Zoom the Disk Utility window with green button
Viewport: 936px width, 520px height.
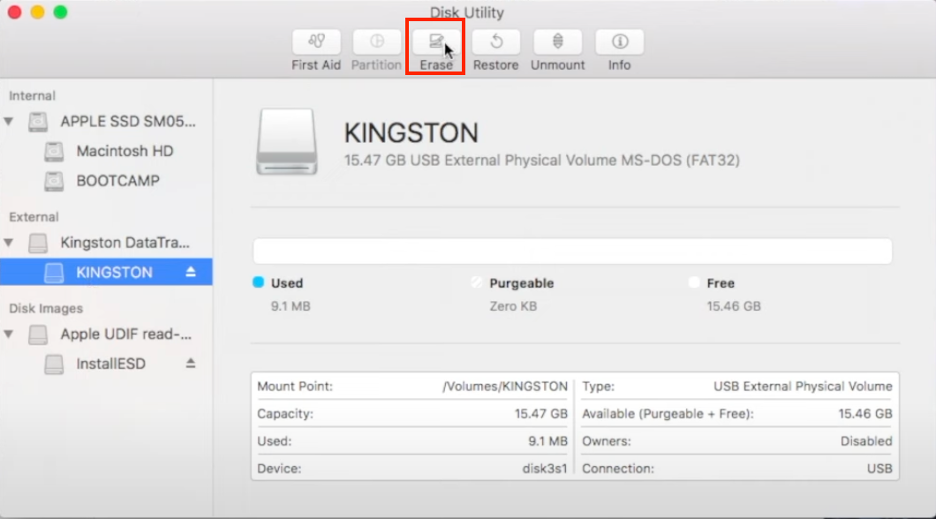coord(60,12)
